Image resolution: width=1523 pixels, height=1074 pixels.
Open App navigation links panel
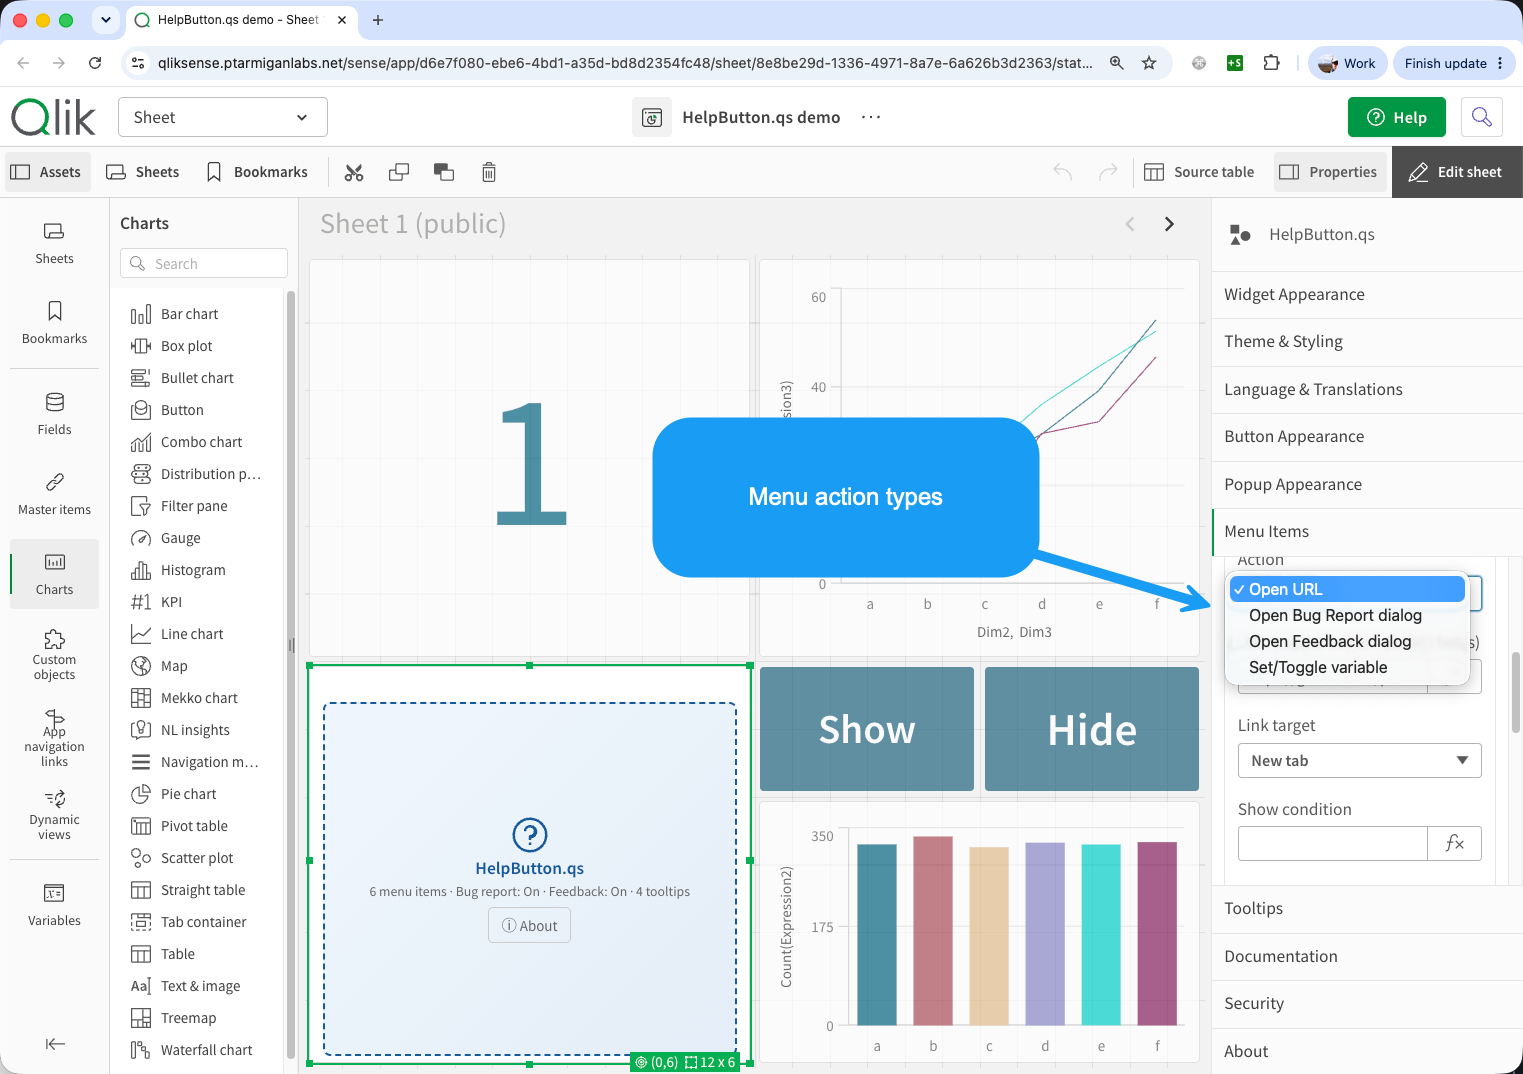54,738
